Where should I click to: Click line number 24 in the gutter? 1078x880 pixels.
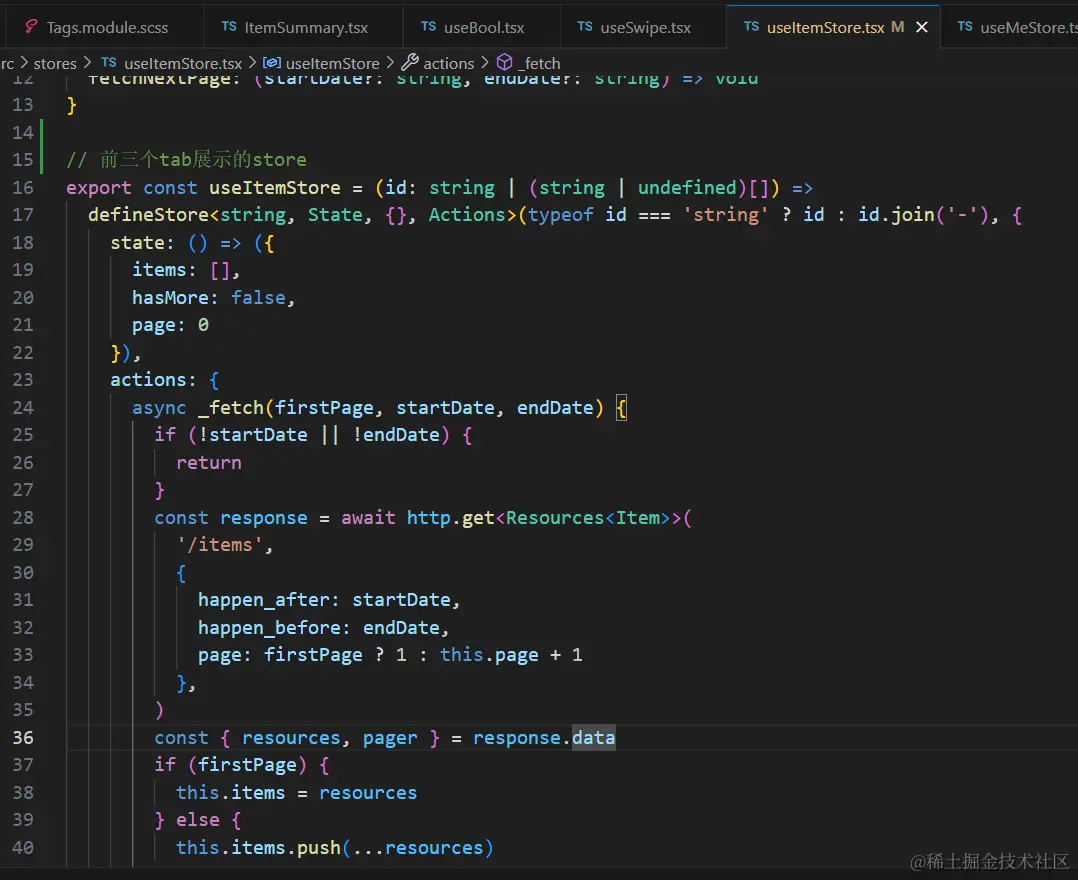(23, 408)
